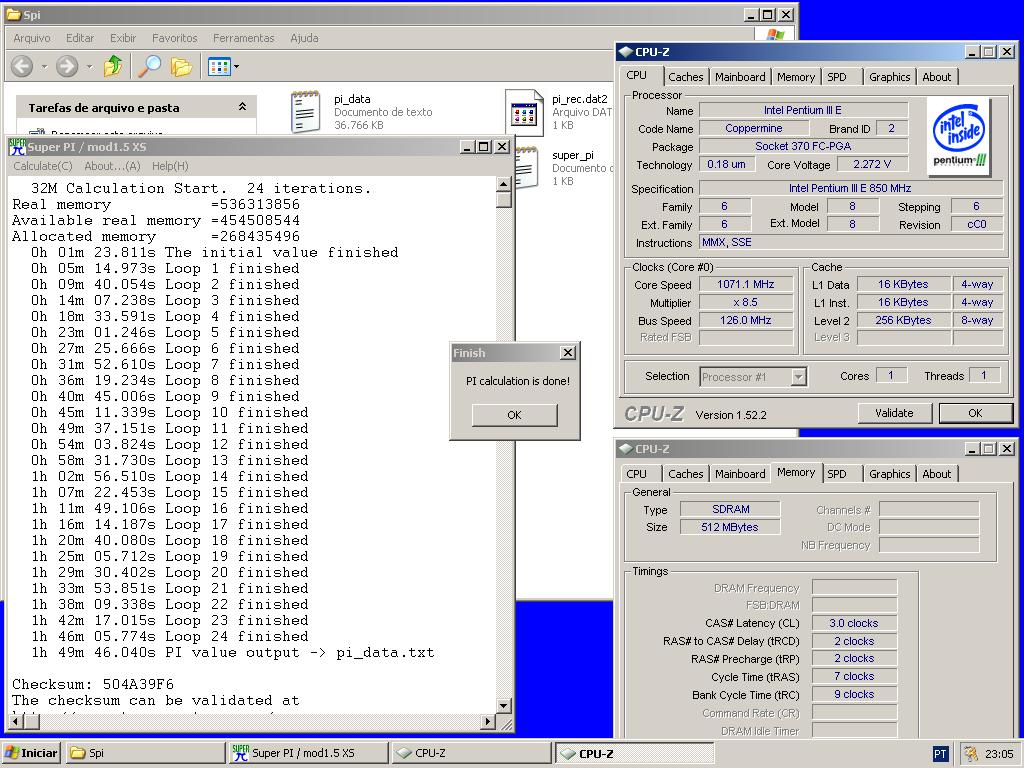Switch to Spi folder taskbar button
Screen dimensions: 1024x768
tap(145, 753)
